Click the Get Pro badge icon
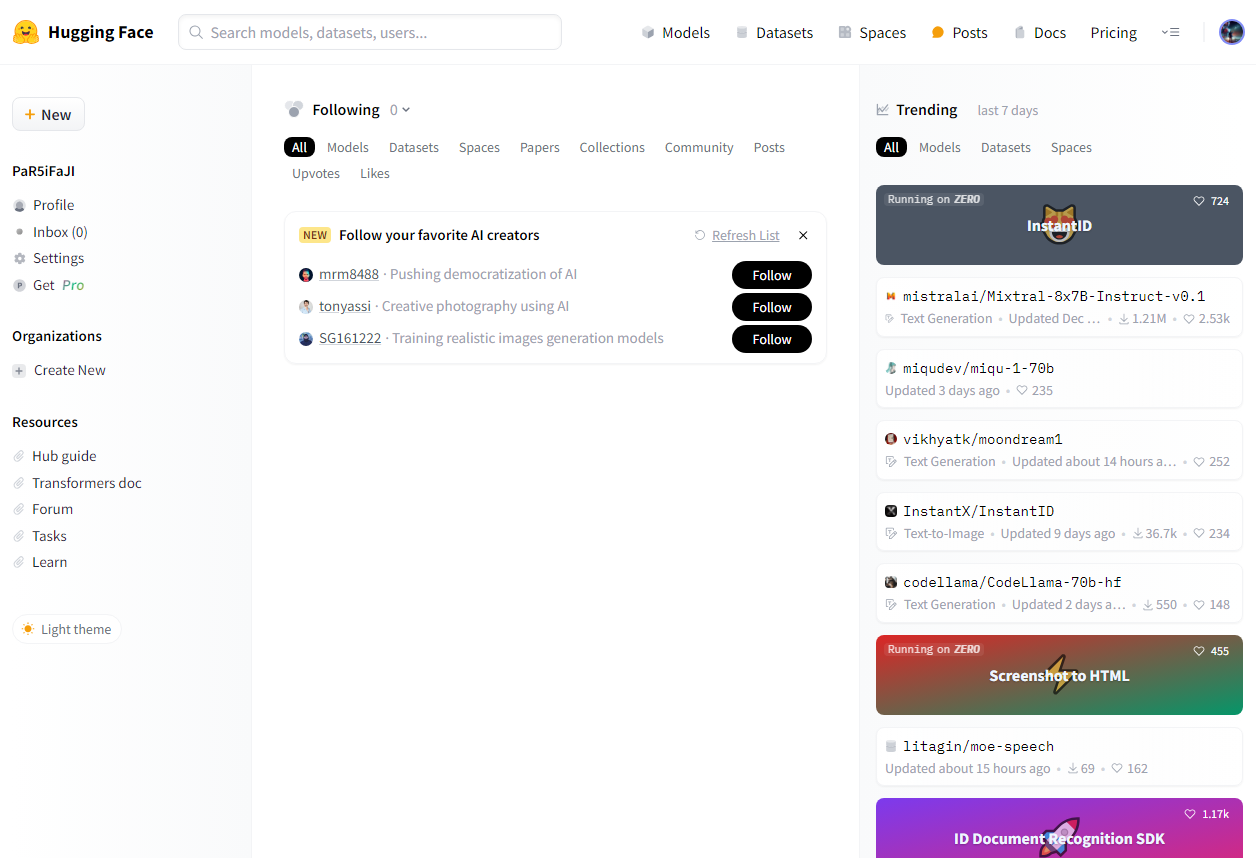 19,285
